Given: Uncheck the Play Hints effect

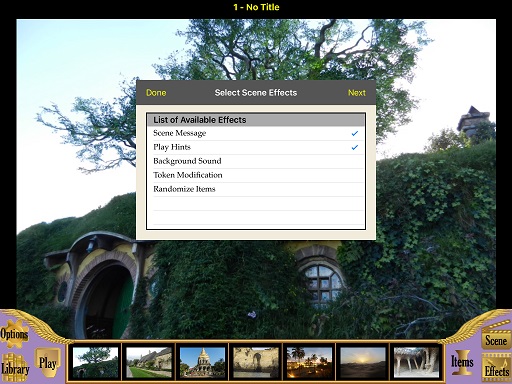Looking at the screenshot, I should click(256, 147).
